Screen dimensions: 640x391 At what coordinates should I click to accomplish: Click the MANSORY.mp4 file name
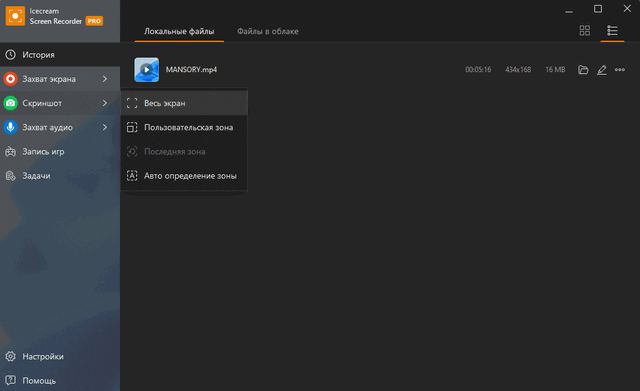(x=191, y=70)
